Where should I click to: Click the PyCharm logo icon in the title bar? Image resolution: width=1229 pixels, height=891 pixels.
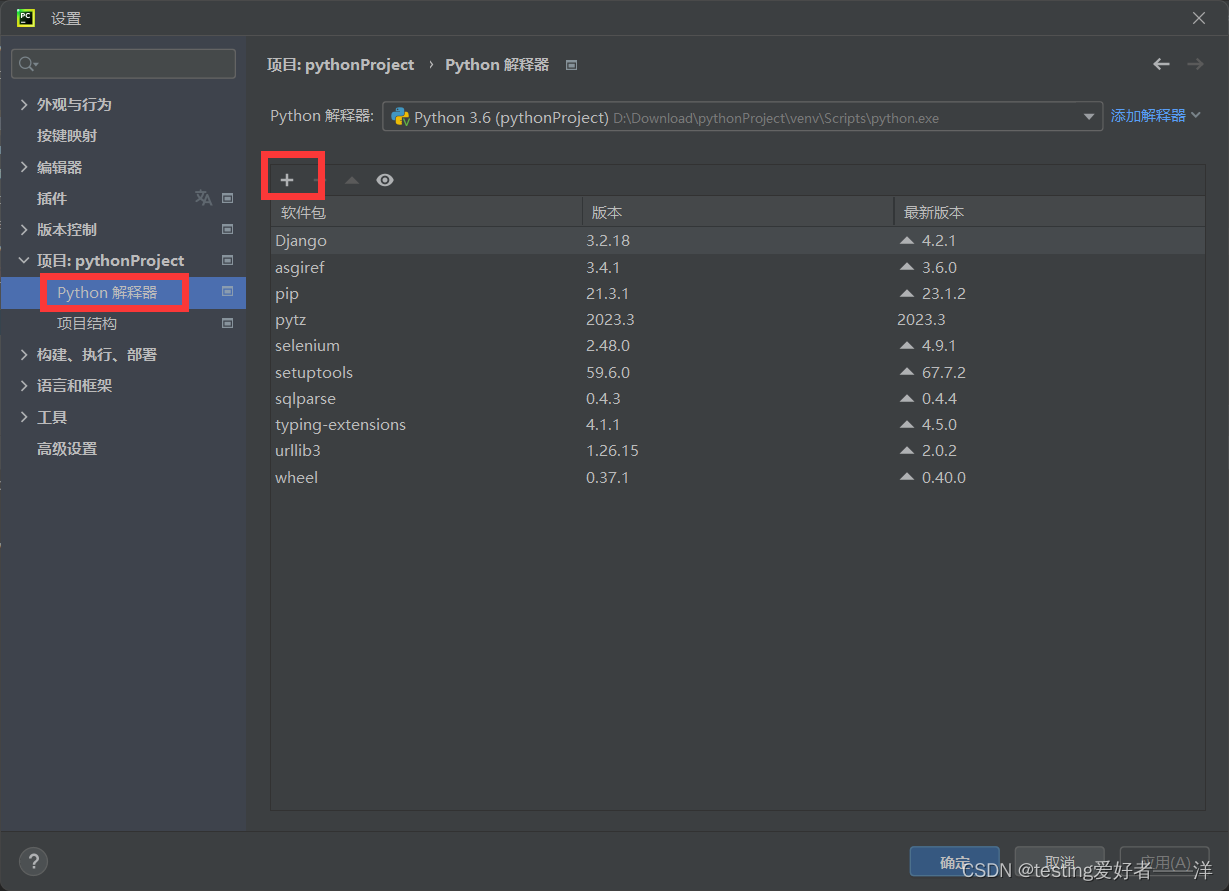point(25,17)
